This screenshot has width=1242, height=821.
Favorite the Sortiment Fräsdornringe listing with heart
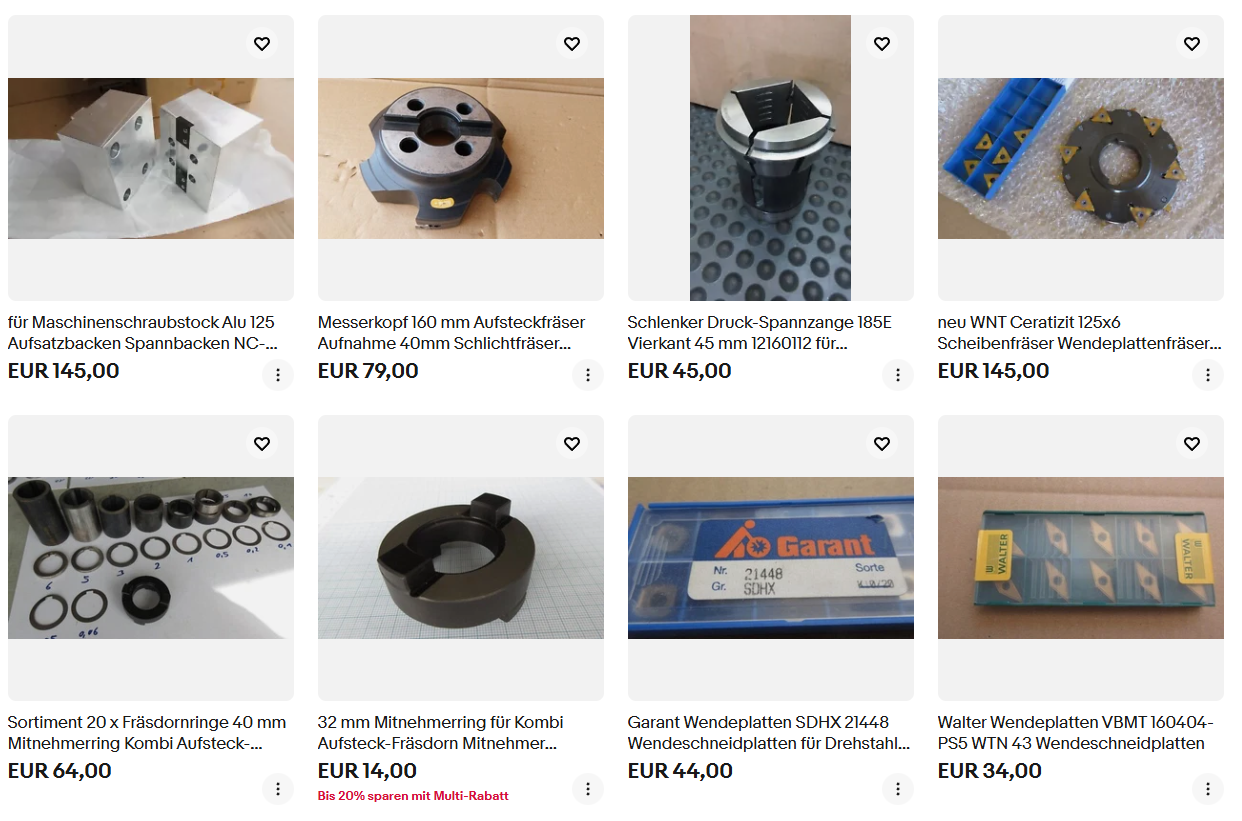pos(262,444)
